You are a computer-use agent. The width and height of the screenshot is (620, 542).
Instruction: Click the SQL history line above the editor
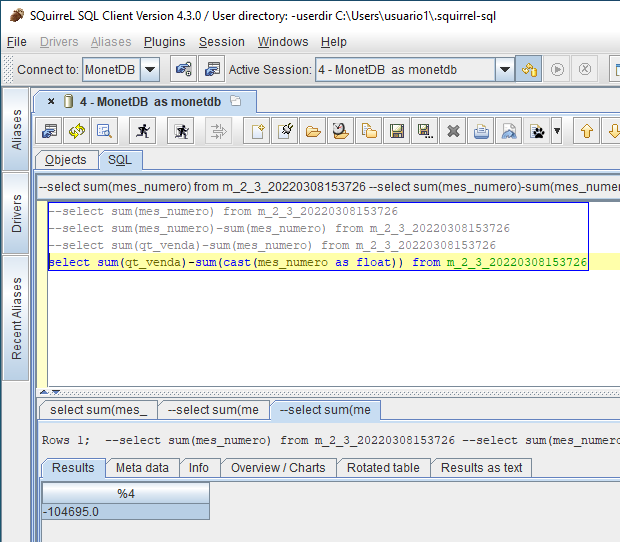[329, 187]
